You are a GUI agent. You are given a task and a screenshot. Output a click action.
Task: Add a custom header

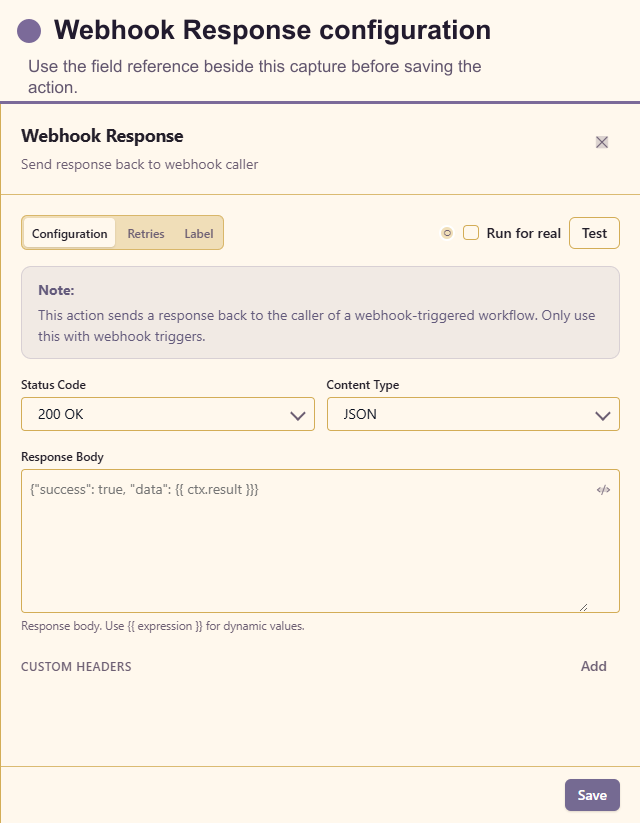pyautogui.click(x=593, y=666)
